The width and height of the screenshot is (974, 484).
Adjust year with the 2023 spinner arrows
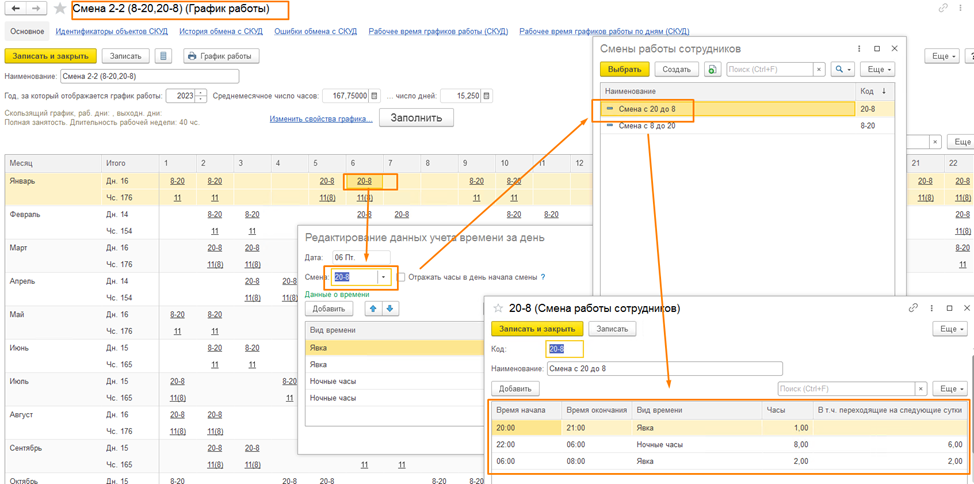click(x=201, y=96)
